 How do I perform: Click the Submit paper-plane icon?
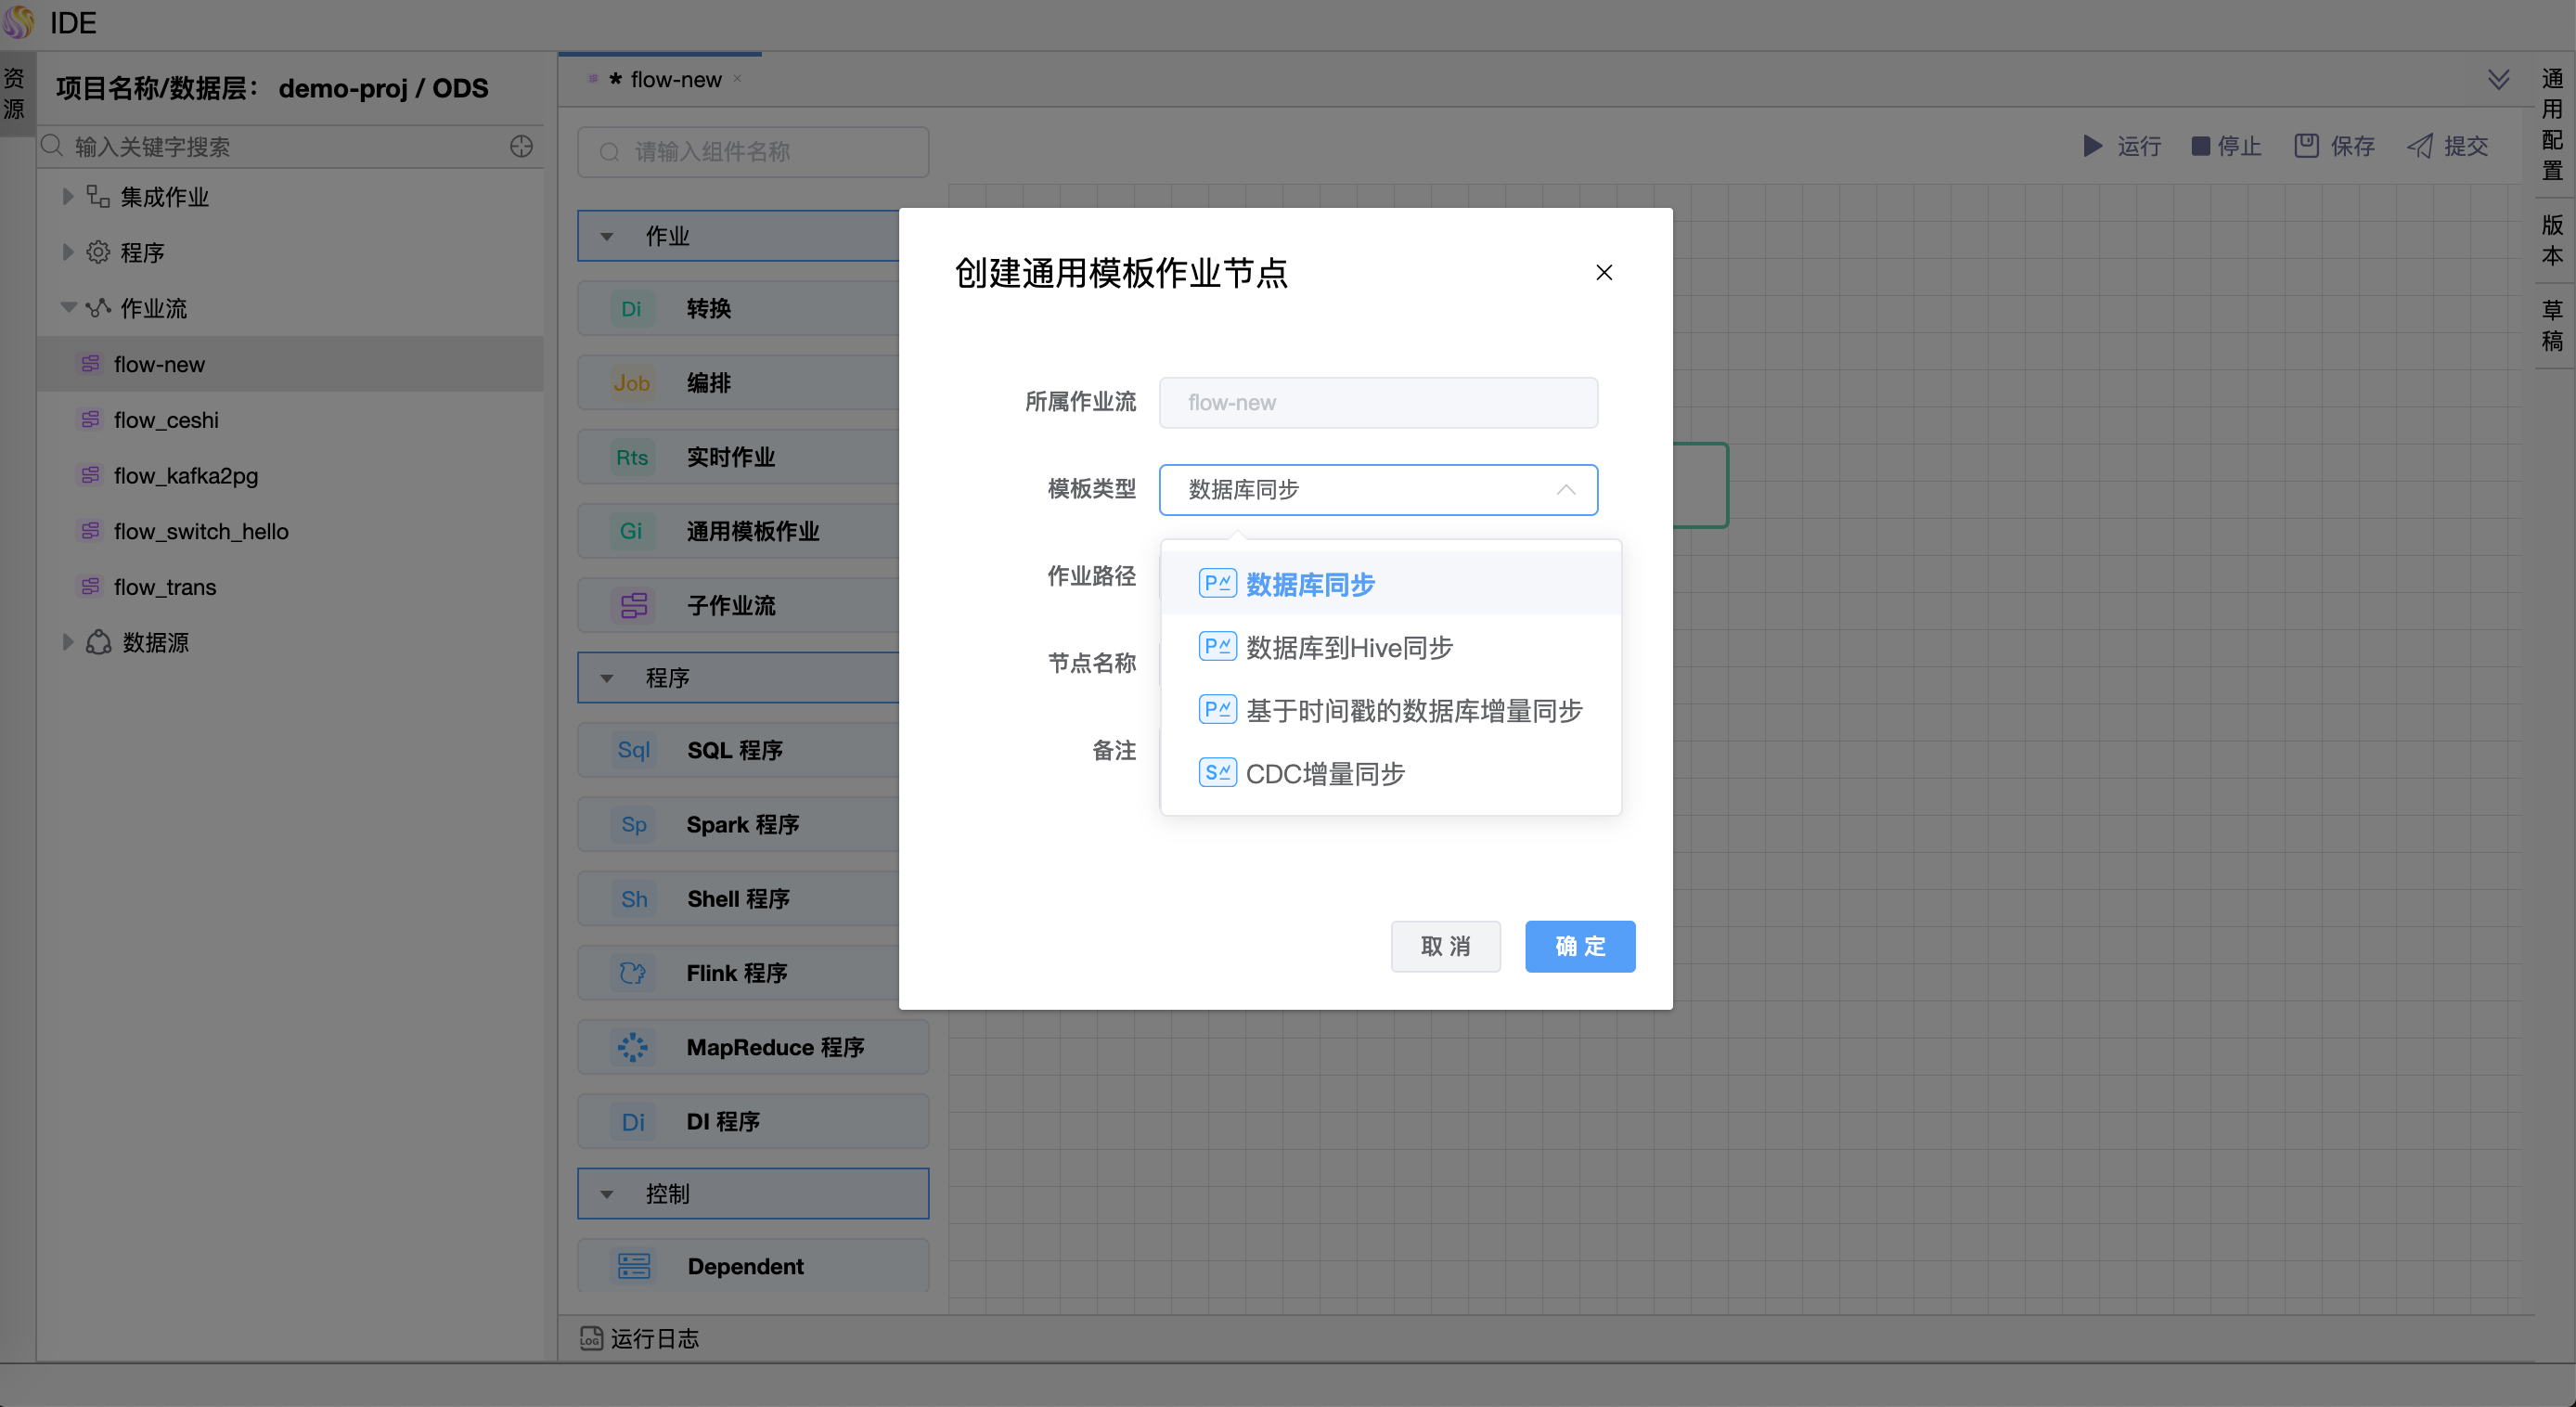(2420, 146)
